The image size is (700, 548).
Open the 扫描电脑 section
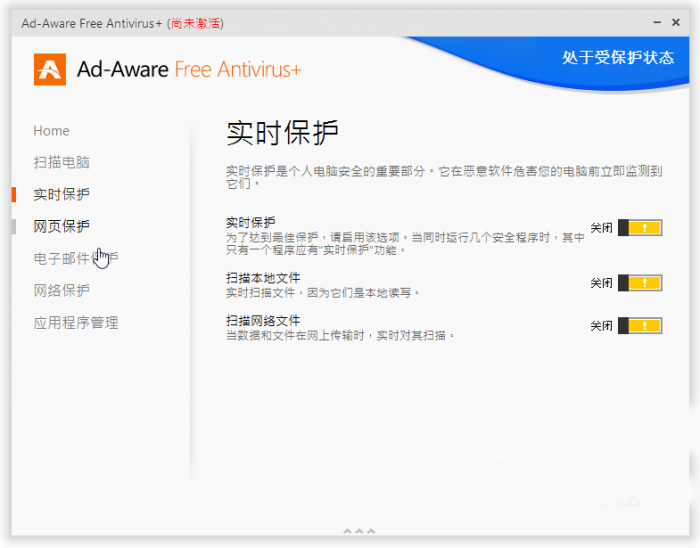point(61,162)
